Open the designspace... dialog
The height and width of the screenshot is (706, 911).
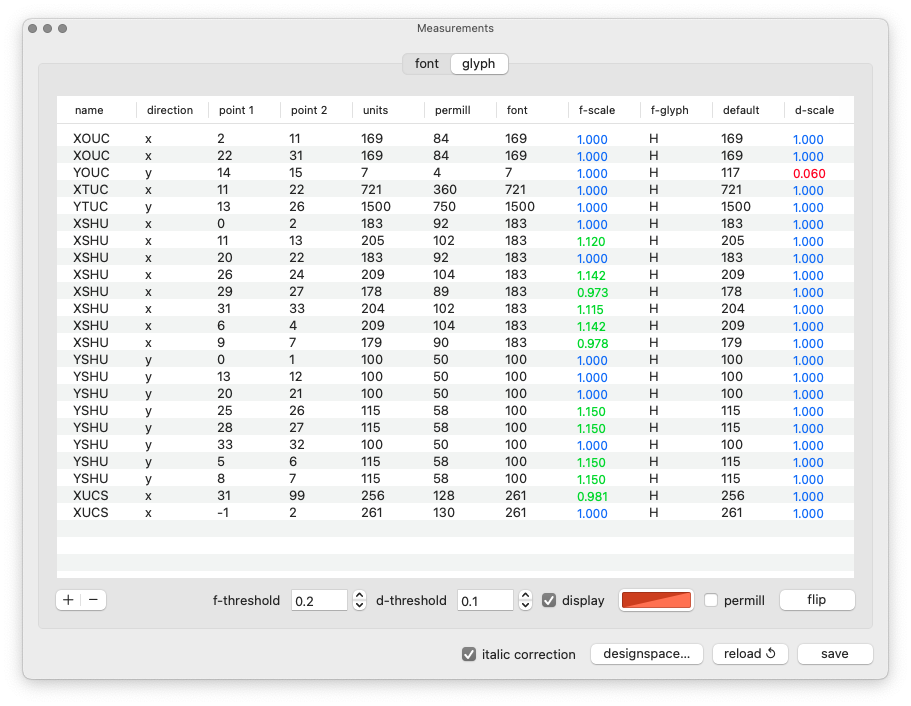point(646,654)
